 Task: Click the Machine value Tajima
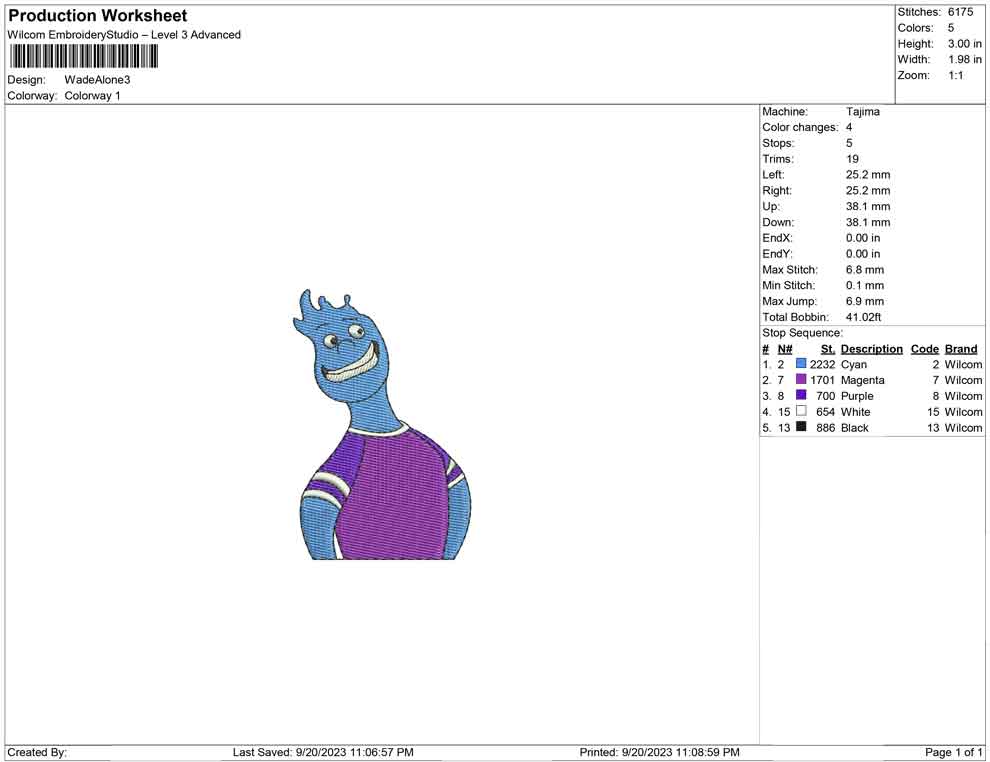[x=862, y=111]
